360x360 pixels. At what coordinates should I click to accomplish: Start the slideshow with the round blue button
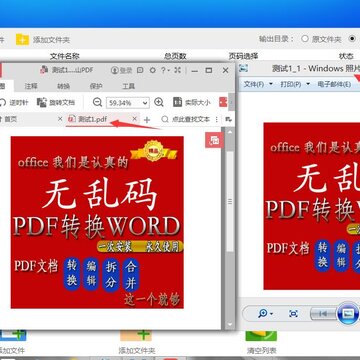pos(349,314)
